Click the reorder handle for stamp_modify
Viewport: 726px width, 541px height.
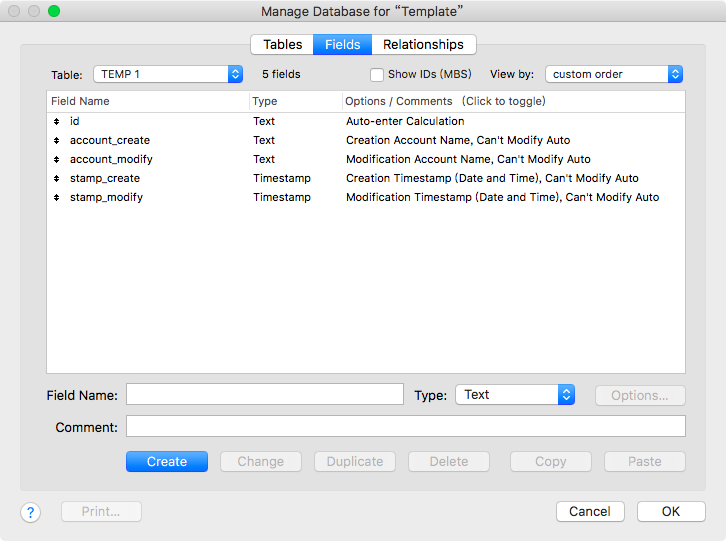click(56, 197)
